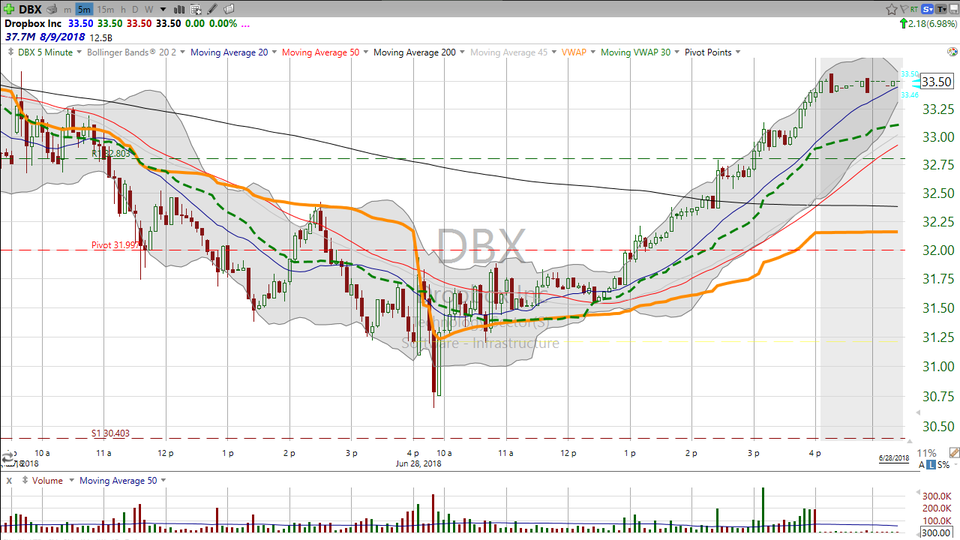Image resolution: width=960 pixels, height=540 pixels.
Task: Open Moving Average 50 indicator menu
Action: (322, 52)
